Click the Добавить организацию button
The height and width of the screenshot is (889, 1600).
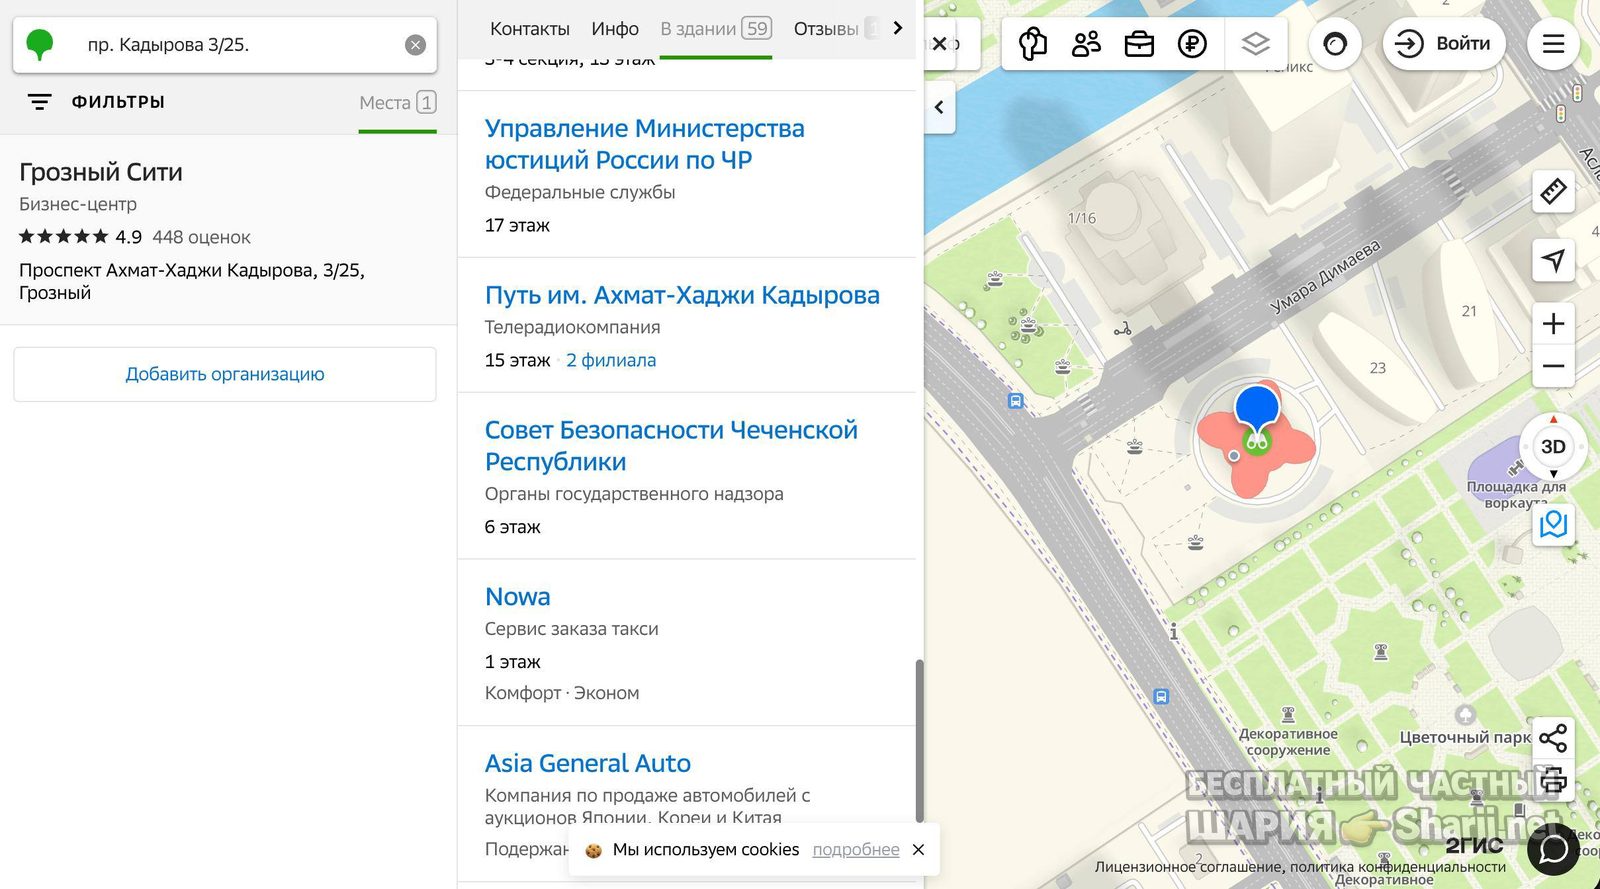(x=225, y=374)
